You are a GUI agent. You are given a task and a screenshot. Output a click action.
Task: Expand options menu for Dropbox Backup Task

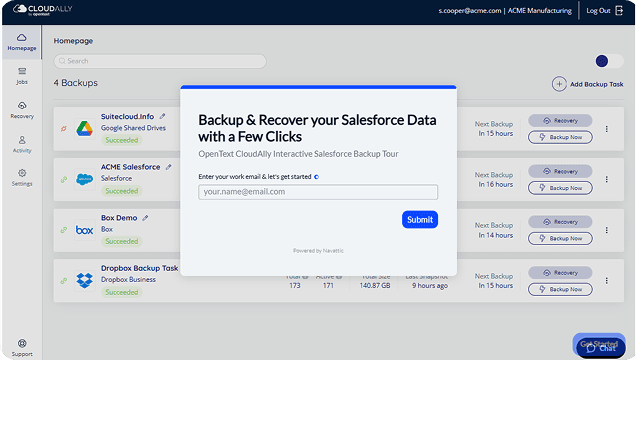[x=606, y=281]
